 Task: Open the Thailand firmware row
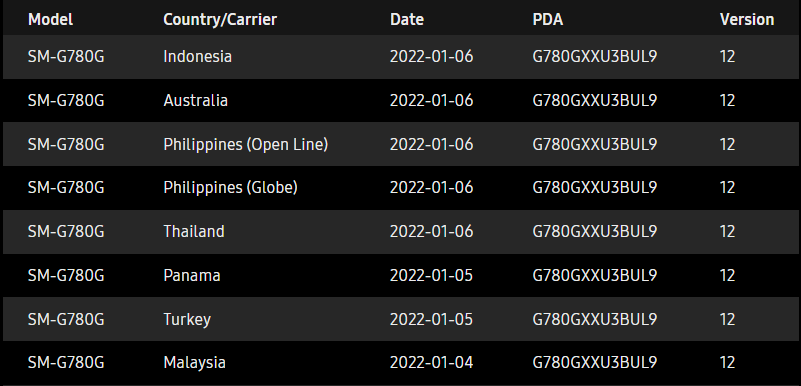(400, 232)
